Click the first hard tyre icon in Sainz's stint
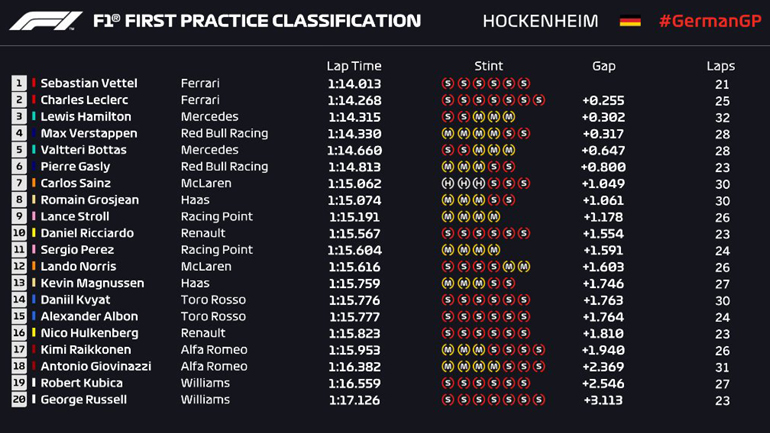The height and width of the screenshot is (433, 770). click(x=447, y=184)
